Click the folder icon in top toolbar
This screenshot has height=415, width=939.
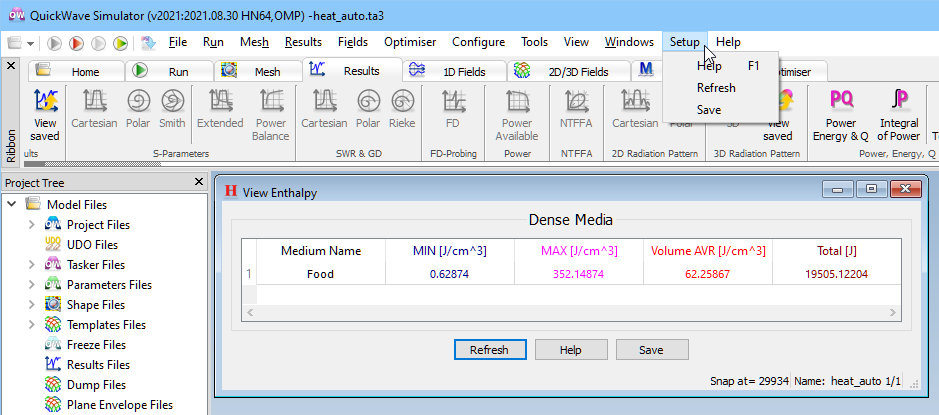pyautogui.click(x=14, y=43)
